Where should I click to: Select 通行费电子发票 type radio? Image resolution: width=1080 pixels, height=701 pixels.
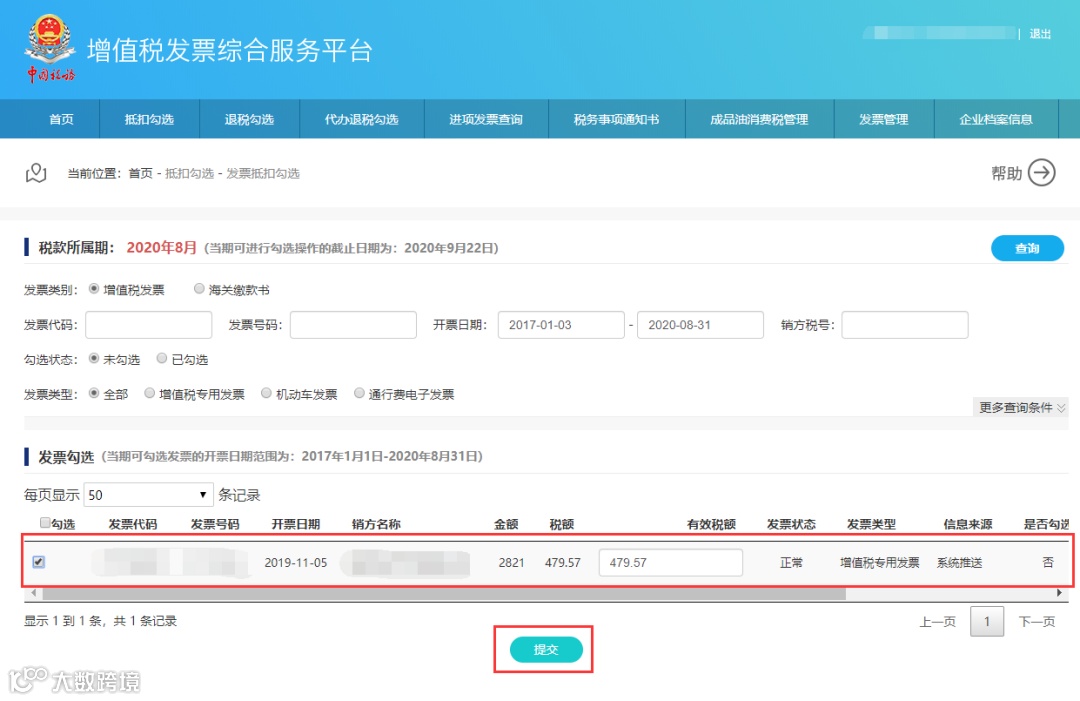(359, 393)
